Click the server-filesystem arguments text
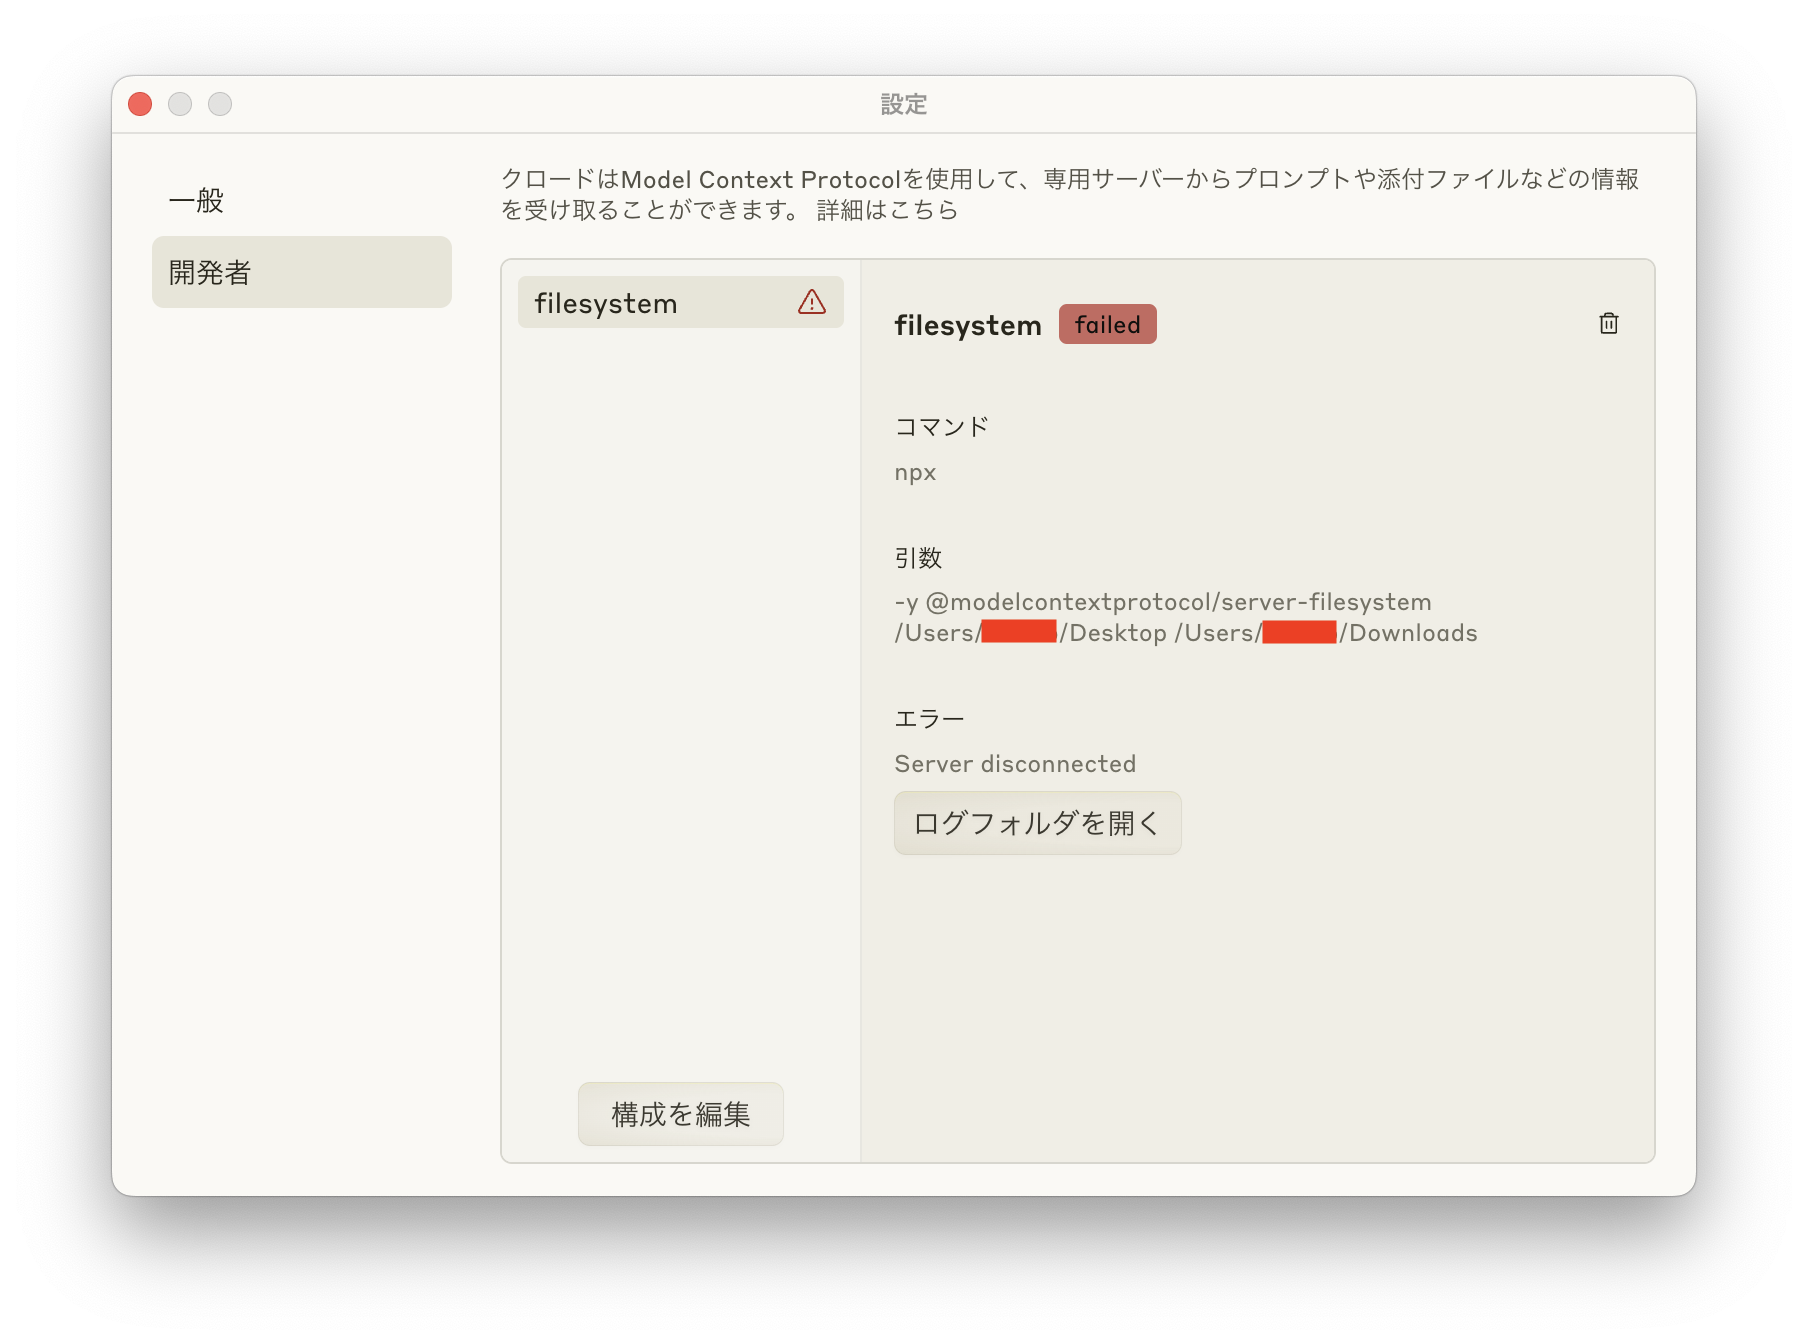The width and height of the screenshot is (1808, 1344). 1186,617
